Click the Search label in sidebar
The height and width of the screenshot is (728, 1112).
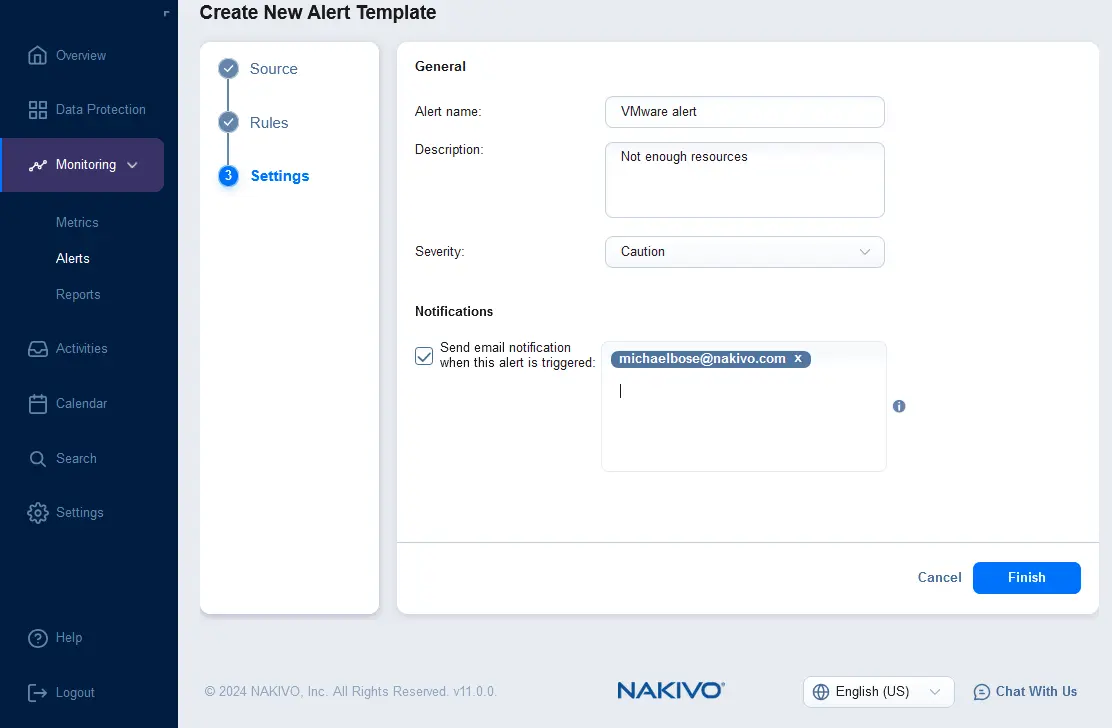click(x=76, y=459)
